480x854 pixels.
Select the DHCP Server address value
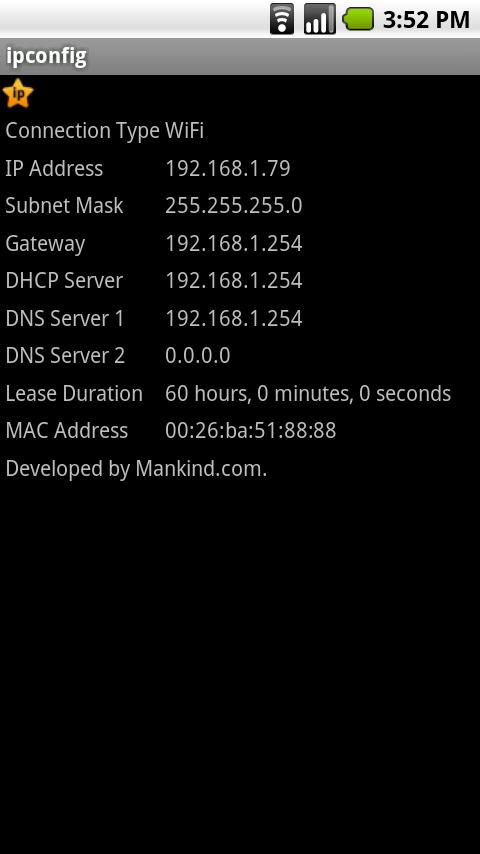234,281
